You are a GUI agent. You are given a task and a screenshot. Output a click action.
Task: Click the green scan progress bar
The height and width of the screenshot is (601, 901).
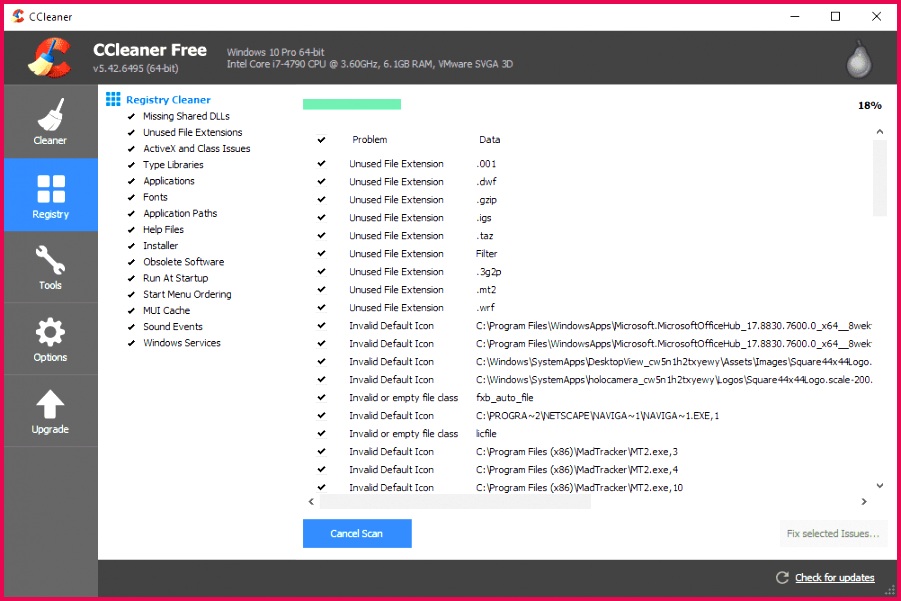(x=351, y=103)
